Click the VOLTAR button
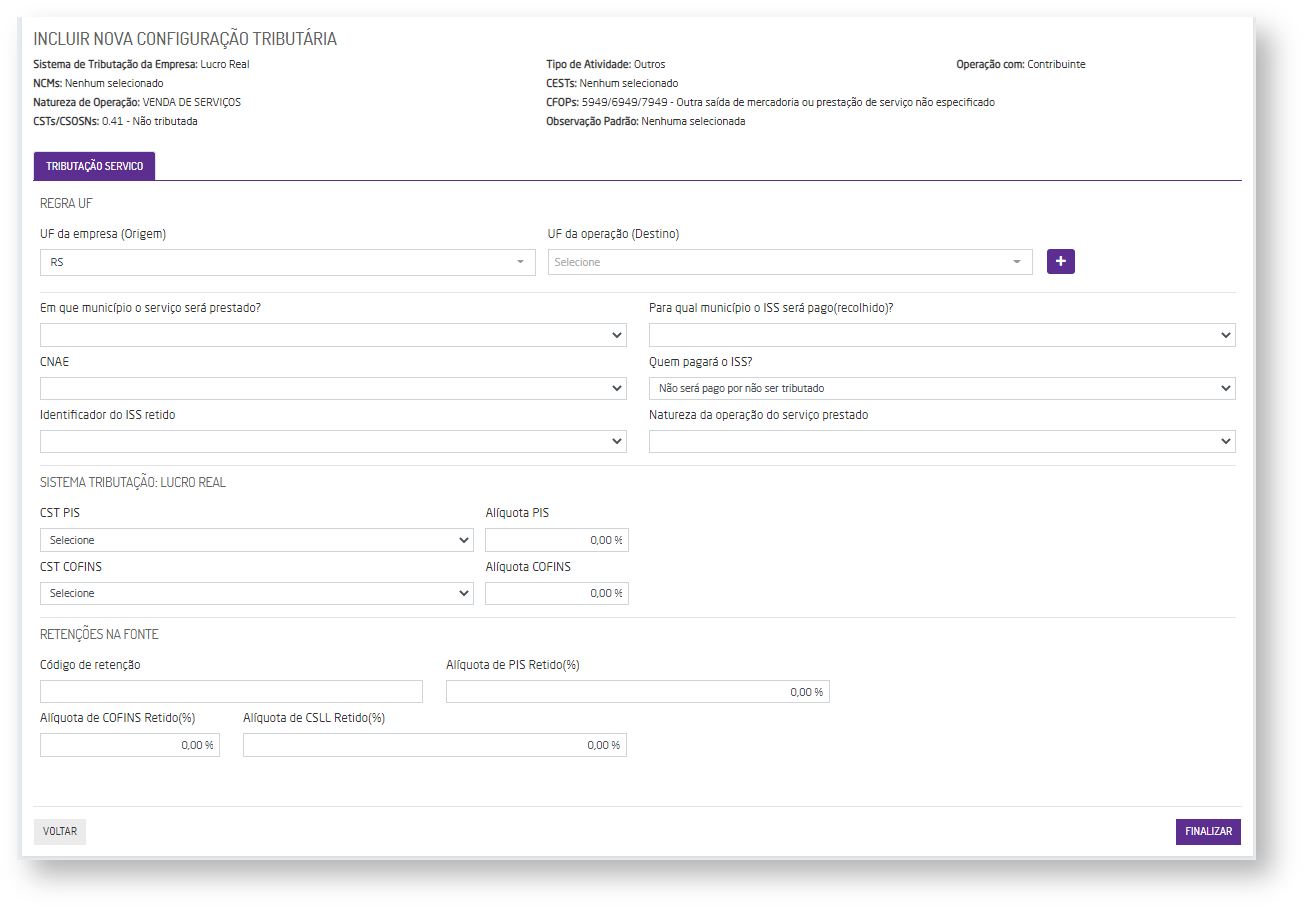The height and width of the screenshot is (908, 1304). pyautogui.click(x=60, y=831)
